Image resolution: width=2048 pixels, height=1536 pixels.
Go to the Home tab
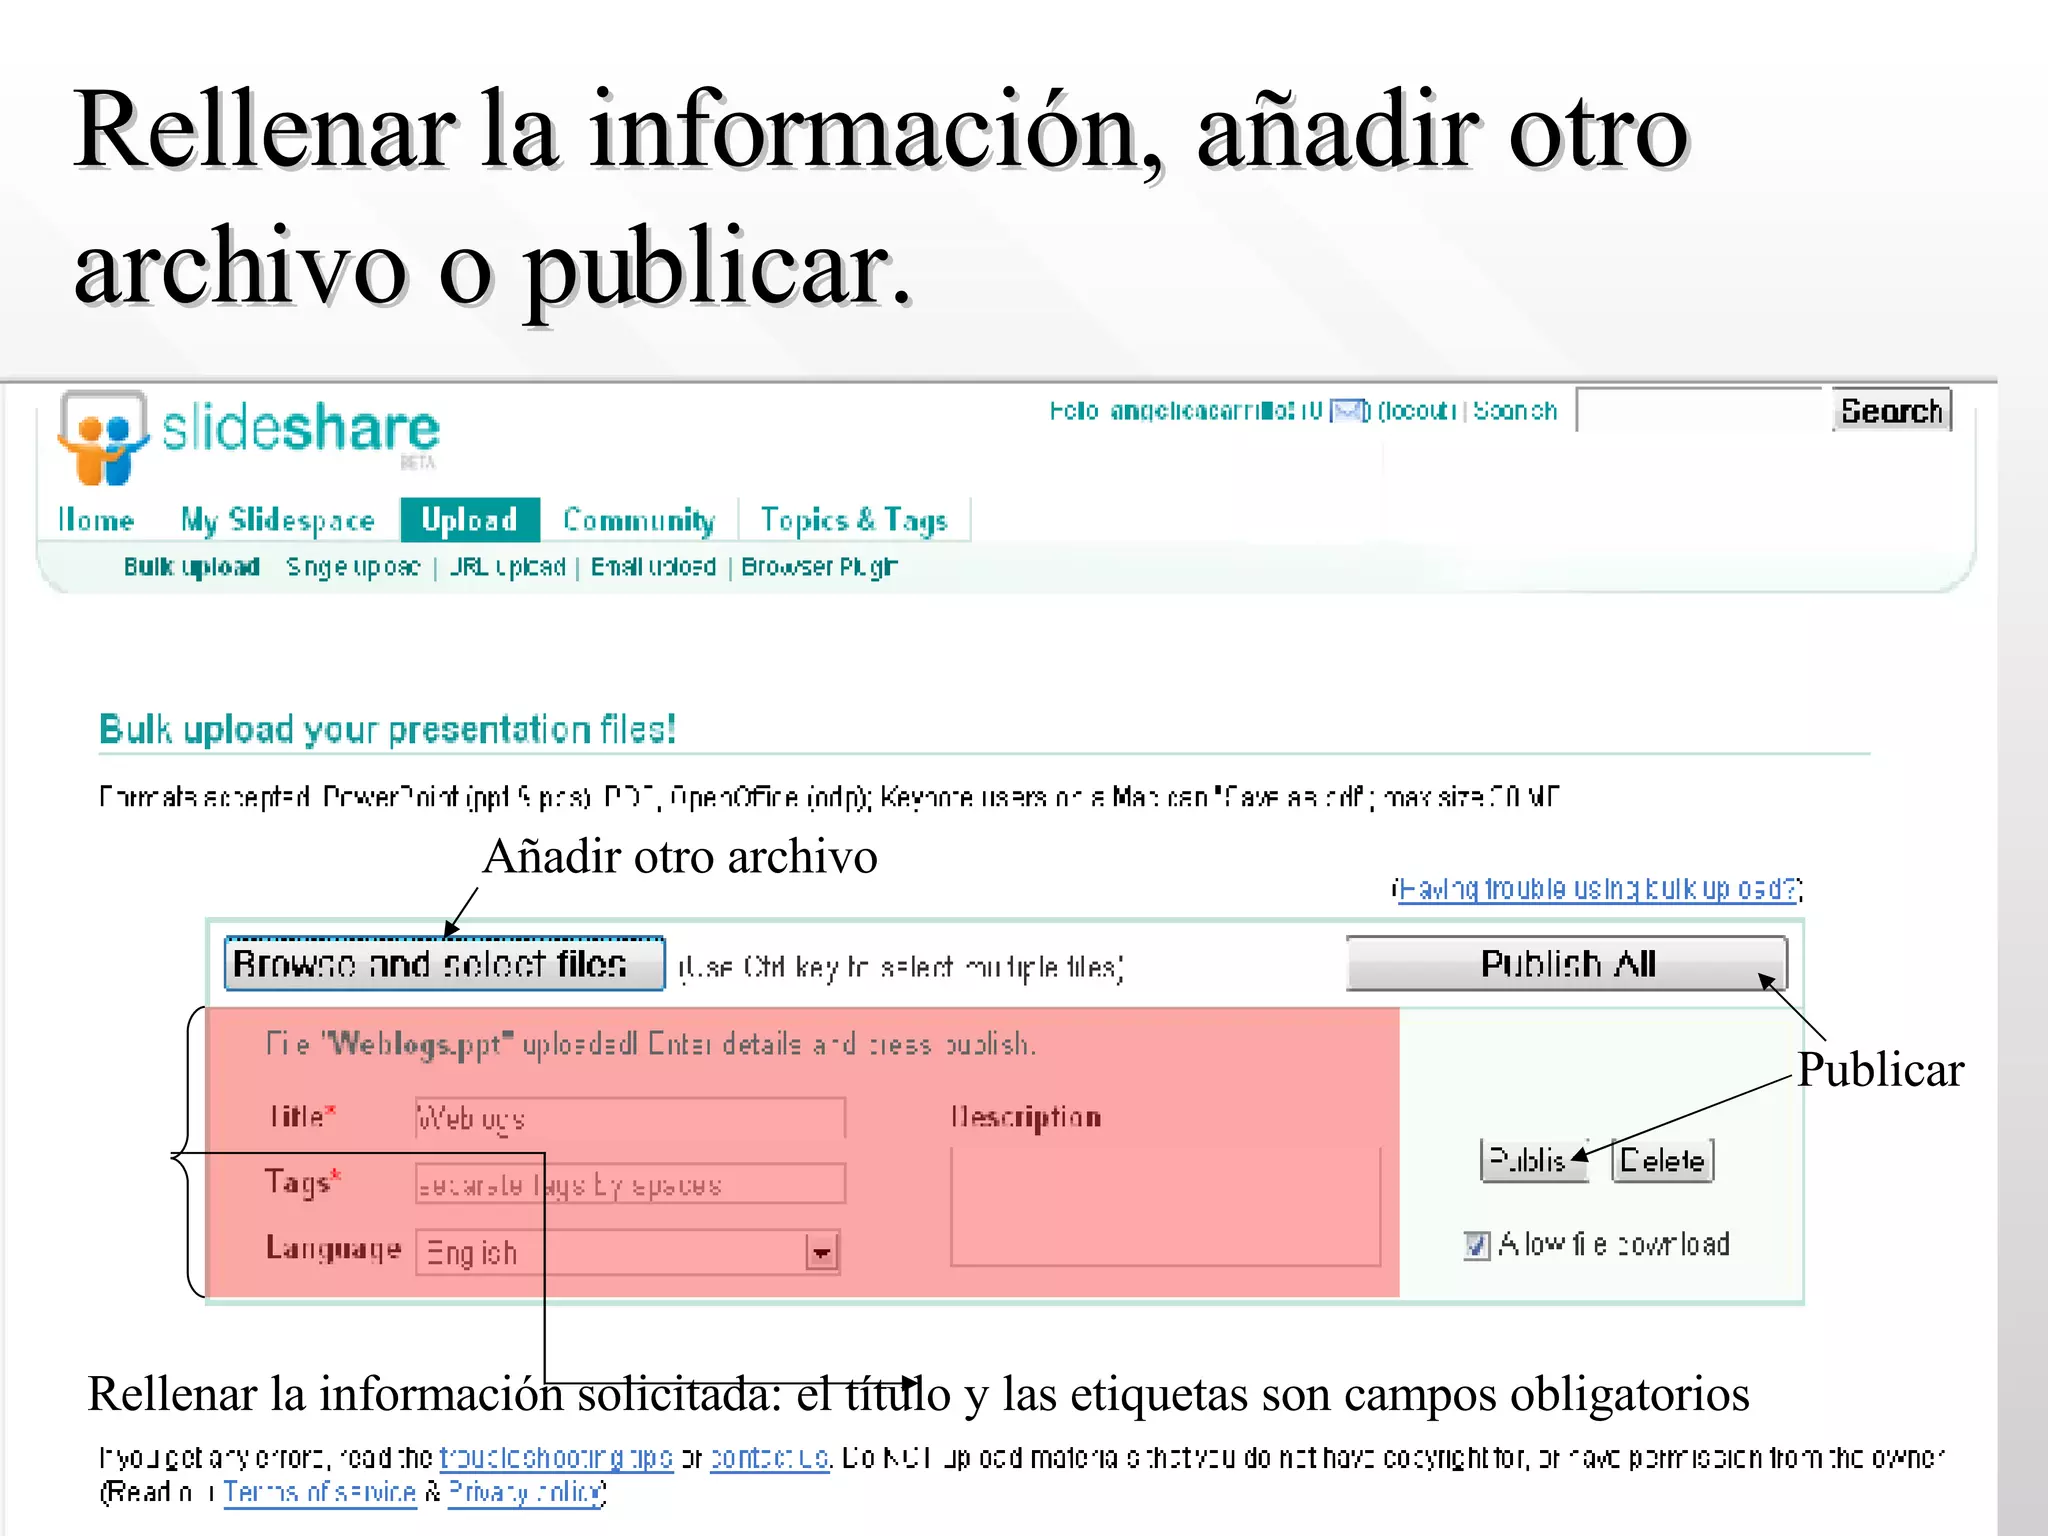pos(96,520)
